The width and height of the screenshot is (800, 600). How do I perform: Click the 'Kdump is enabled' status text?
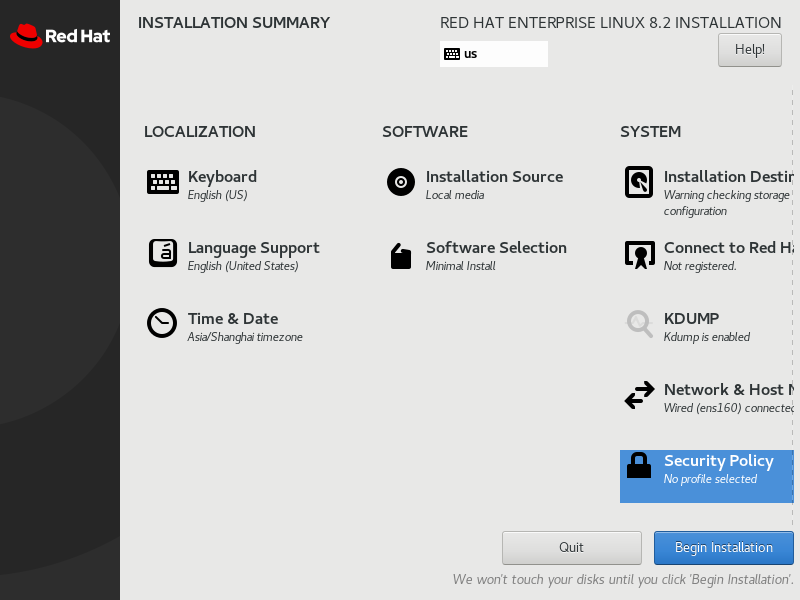pyautogui.click(x=707, y=337)
